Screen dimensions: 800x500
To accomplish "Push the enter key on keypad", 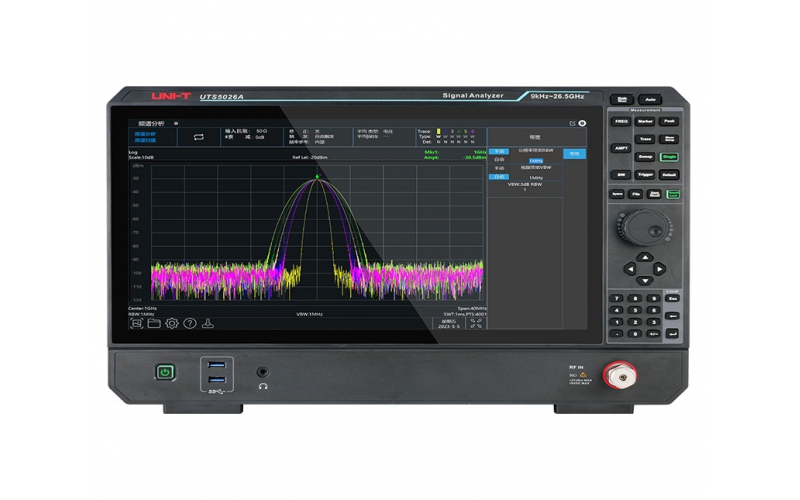I will pos(672,334).
